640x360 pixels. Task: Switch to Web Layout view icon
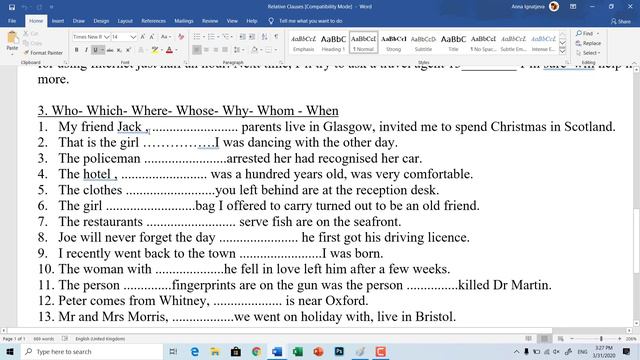coord(560,339)
